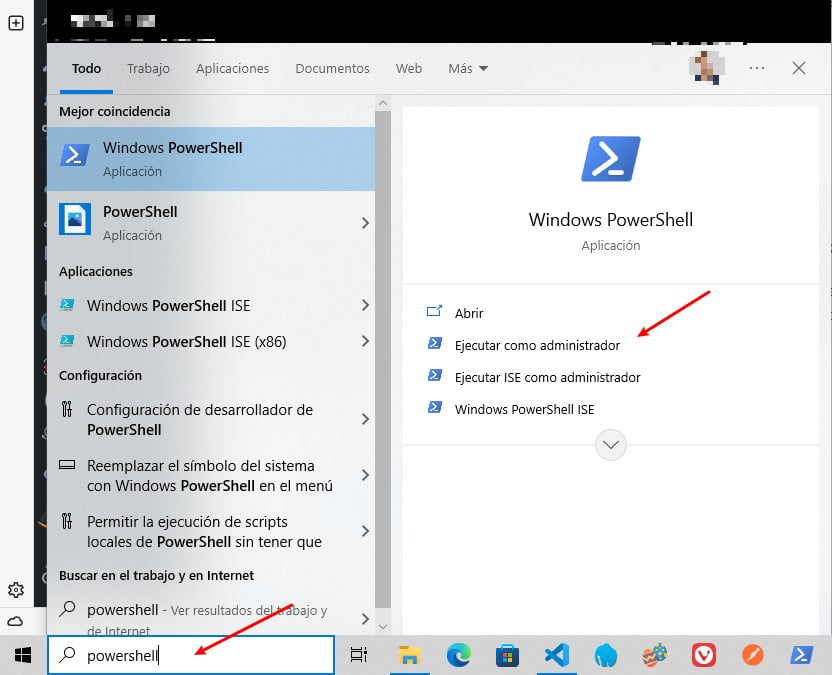Click PowerShell icon beside Ejecutar como administrador

pos(435,344)
